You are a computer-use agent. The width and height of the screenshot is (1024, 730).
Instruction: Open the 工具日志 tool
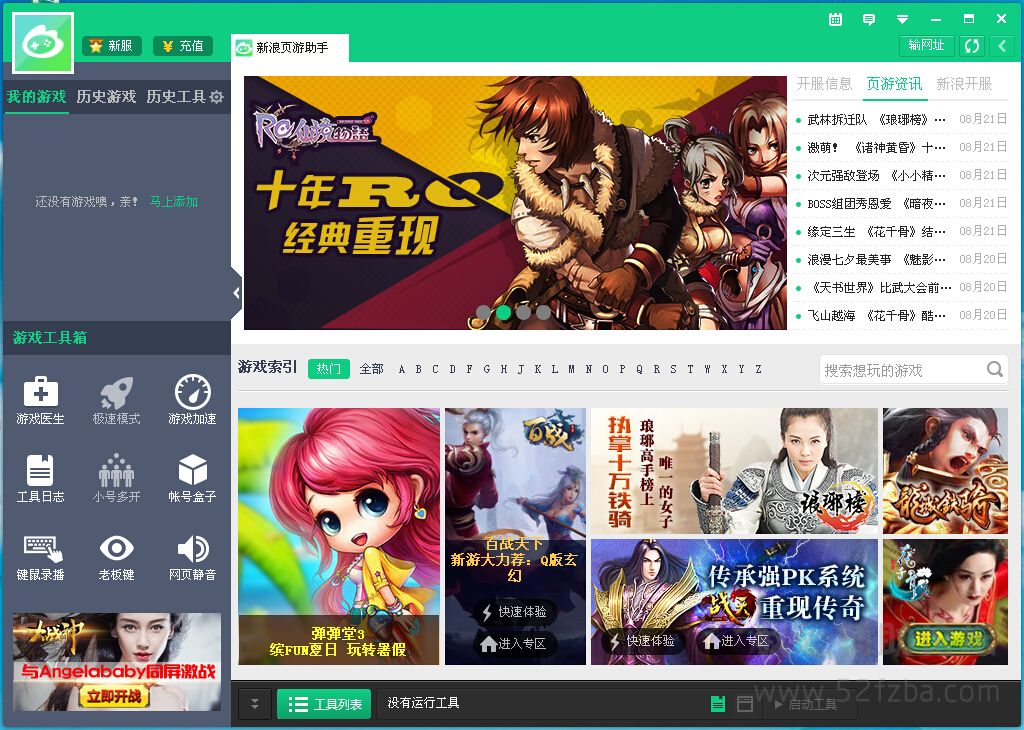(40, 479)
